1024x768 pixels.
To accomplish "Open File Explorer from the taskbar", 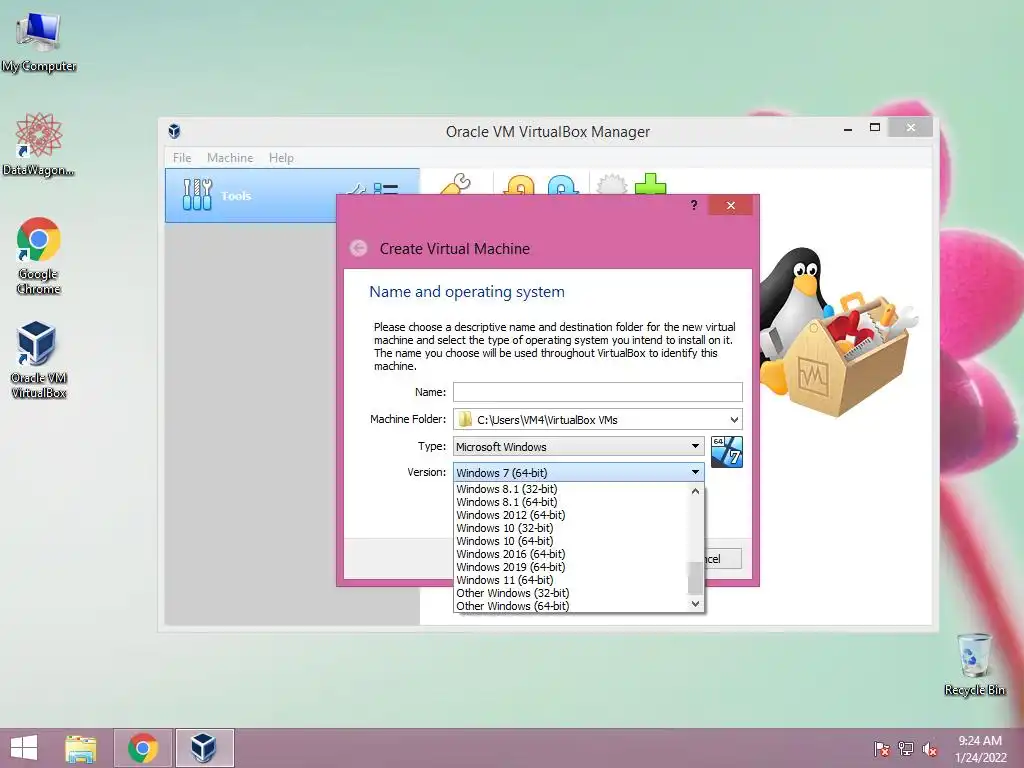I will click(x=81, y=748).
